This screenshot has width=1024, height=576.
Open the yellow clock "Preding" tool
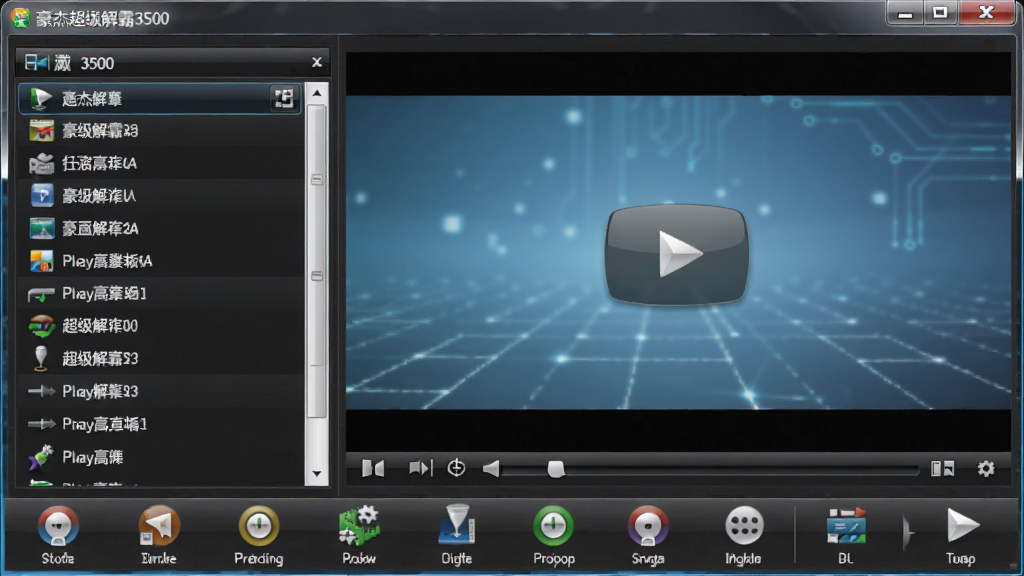[x=259, y=526]
